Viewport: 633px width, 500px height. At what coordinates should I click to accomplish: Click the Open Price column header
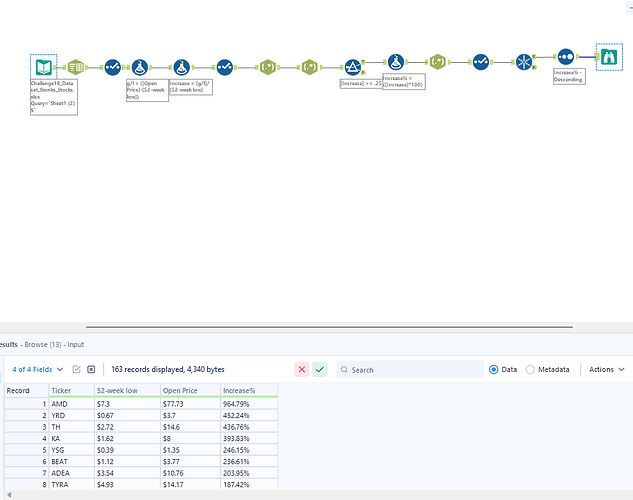tap(190, 391)
